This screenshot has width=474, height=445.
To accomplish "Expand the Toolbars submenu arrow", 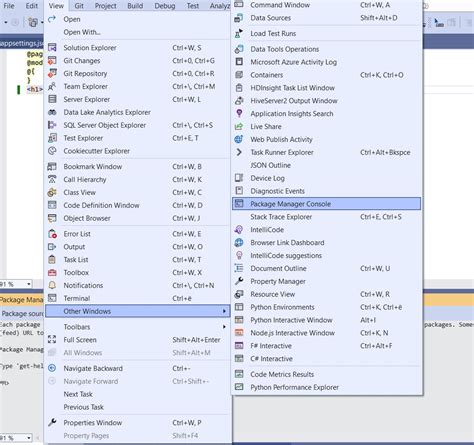I will click(224, 327).
